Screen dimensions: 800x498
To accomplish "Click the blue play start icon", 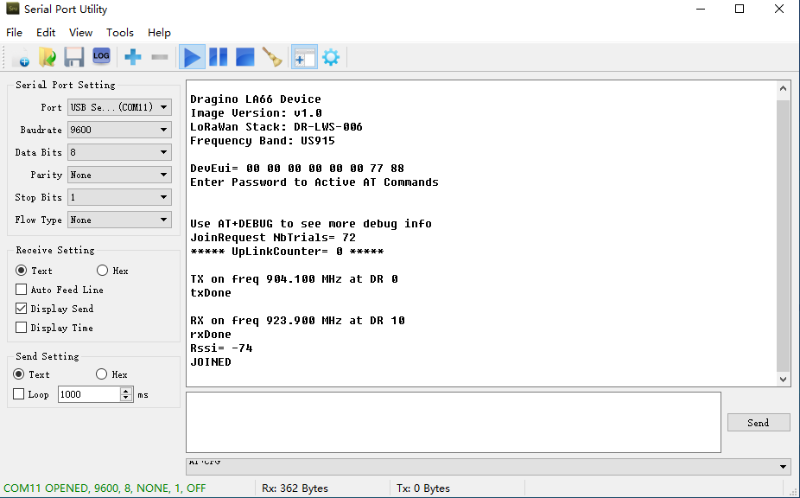I will tap(192, 57).
